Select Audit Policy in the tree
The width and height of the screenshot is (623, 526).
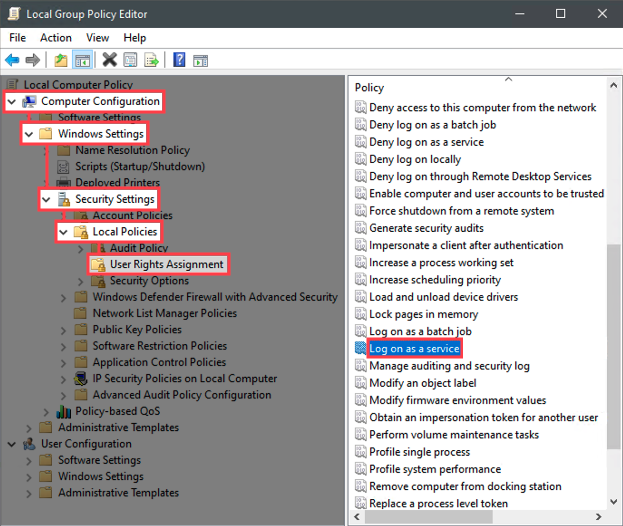[x=138, y=248]
